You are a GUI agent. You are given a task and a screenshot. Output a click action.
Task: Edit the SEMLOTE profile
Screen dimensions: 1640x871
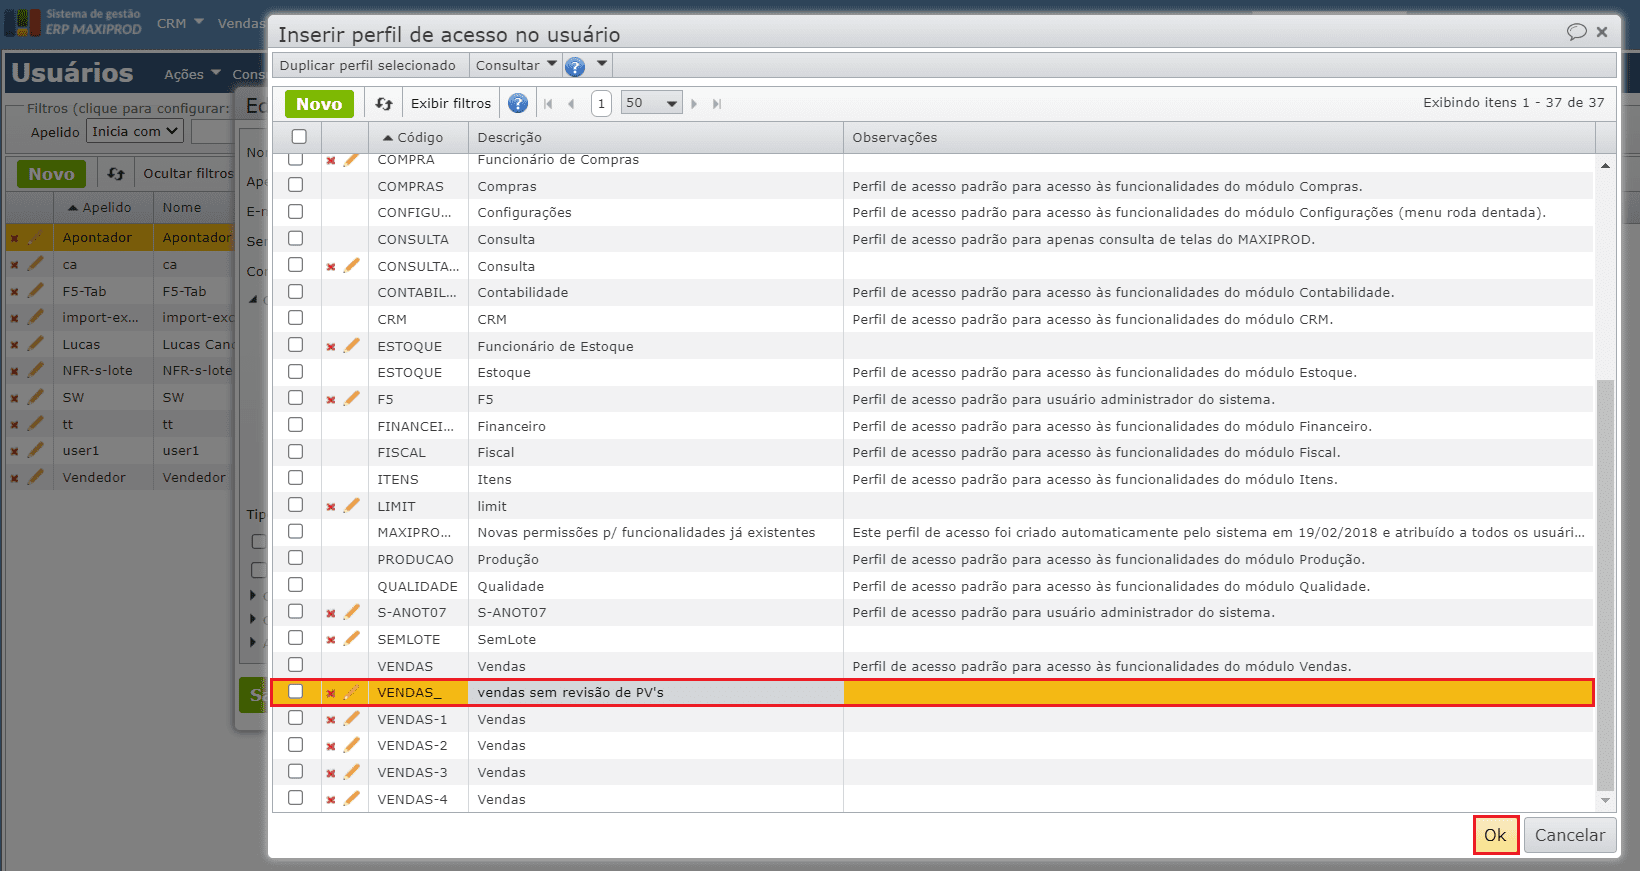click(351, 639)
